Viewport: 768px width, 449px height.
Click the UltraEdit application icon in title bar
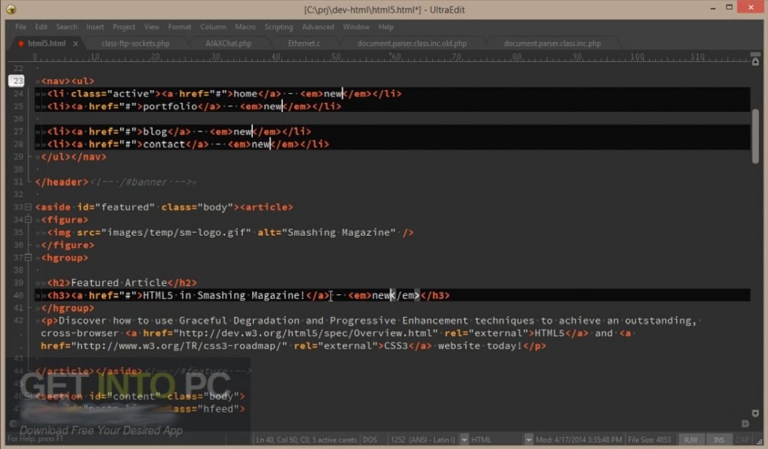coord(11,9)
